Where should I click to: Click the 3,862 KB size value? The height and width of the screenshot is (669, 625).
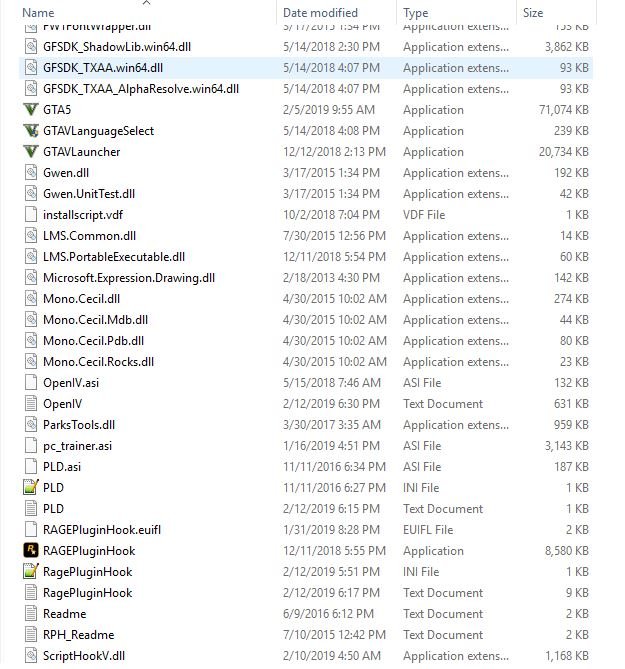567,47
